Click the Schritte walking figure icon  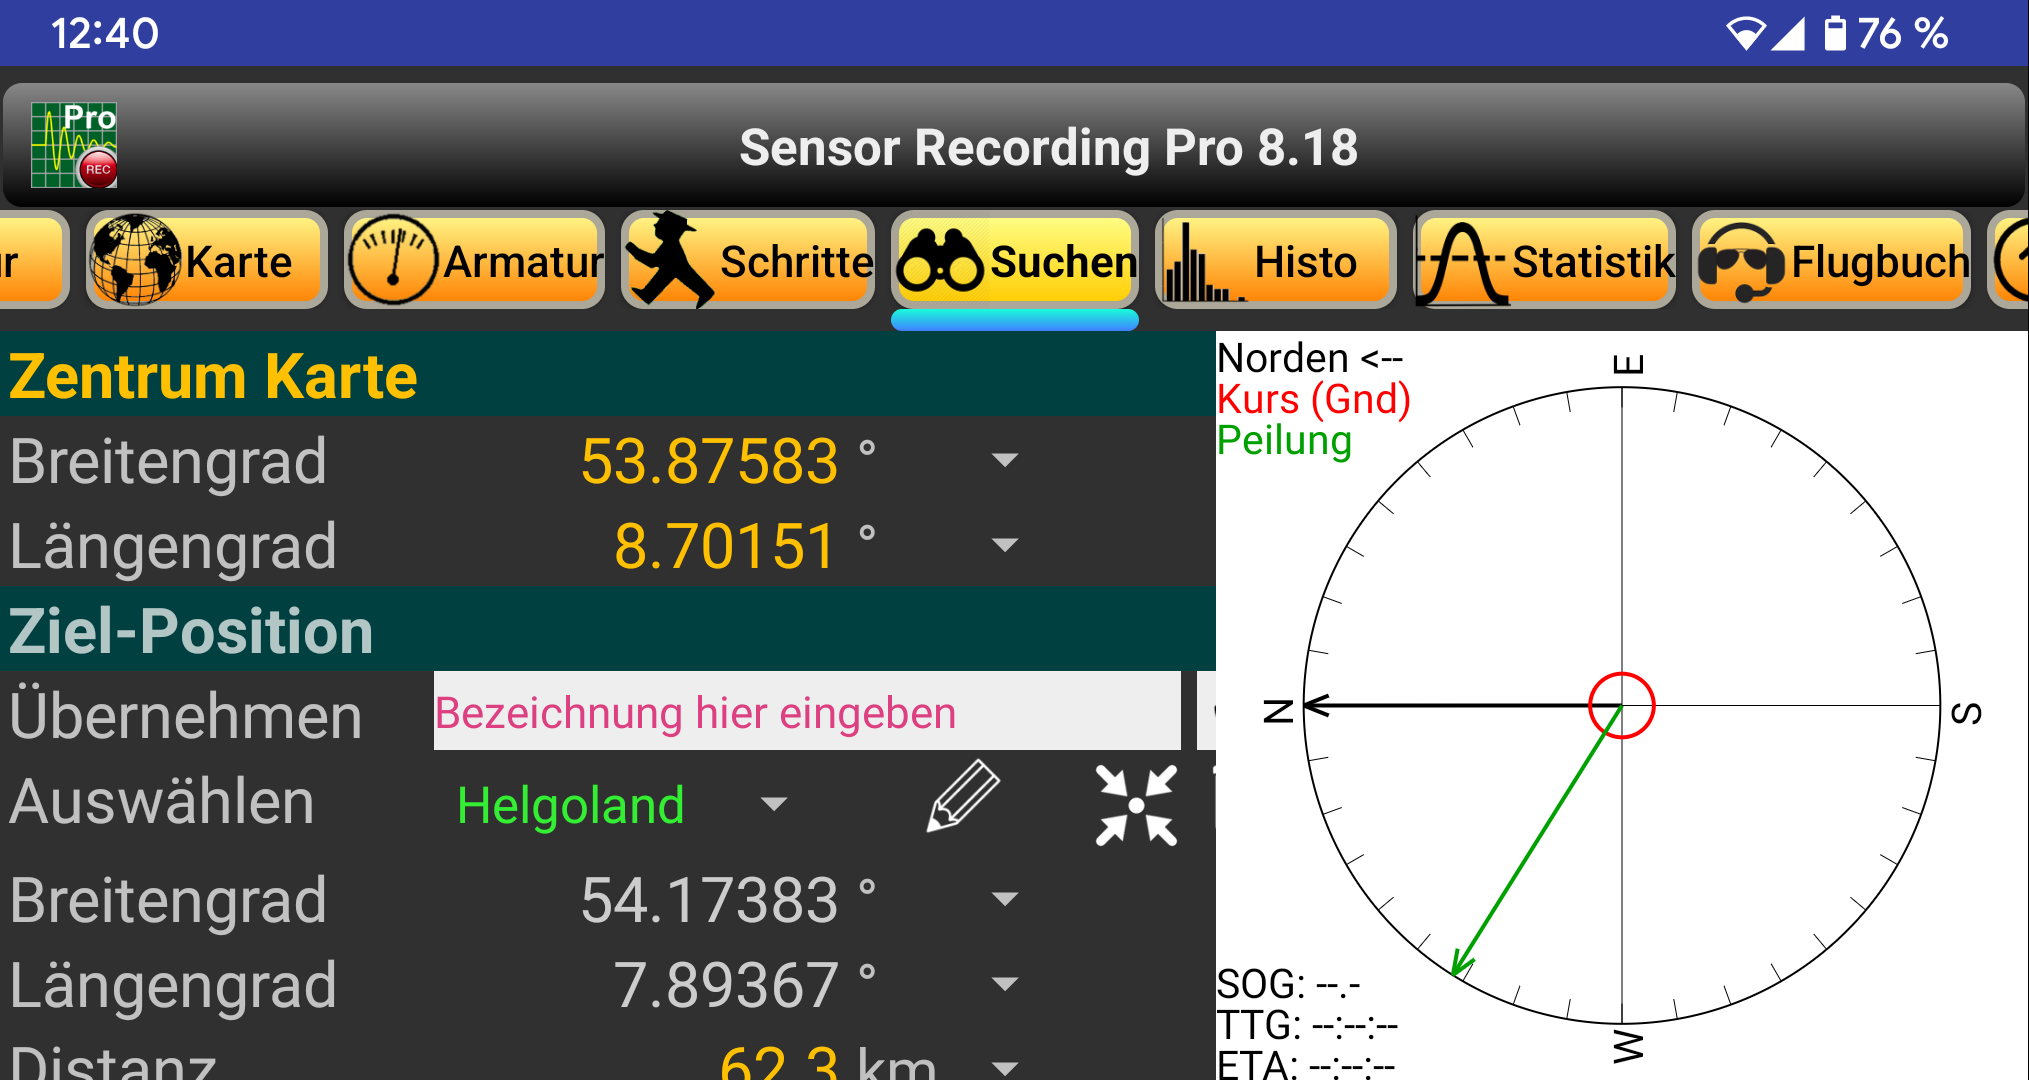coord(672,260)
